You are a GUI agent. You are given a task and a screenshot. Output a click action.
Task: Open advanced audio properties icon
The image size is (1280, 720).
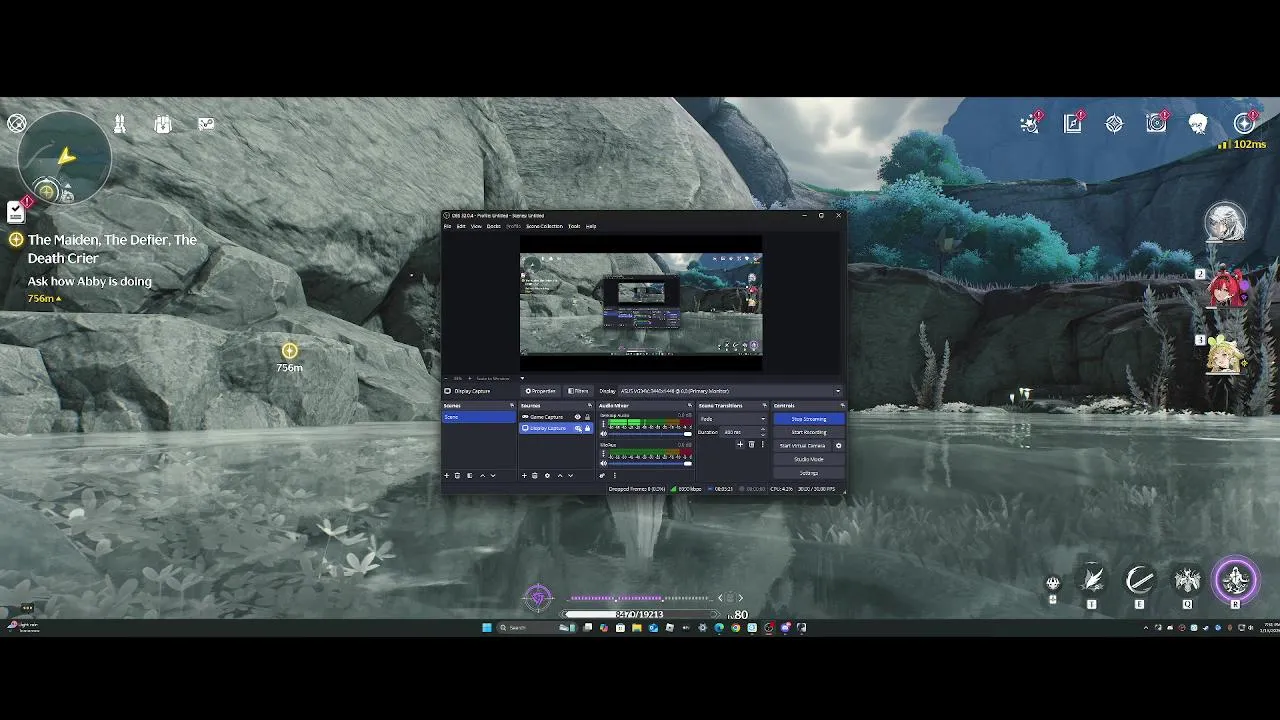point(602,475)
